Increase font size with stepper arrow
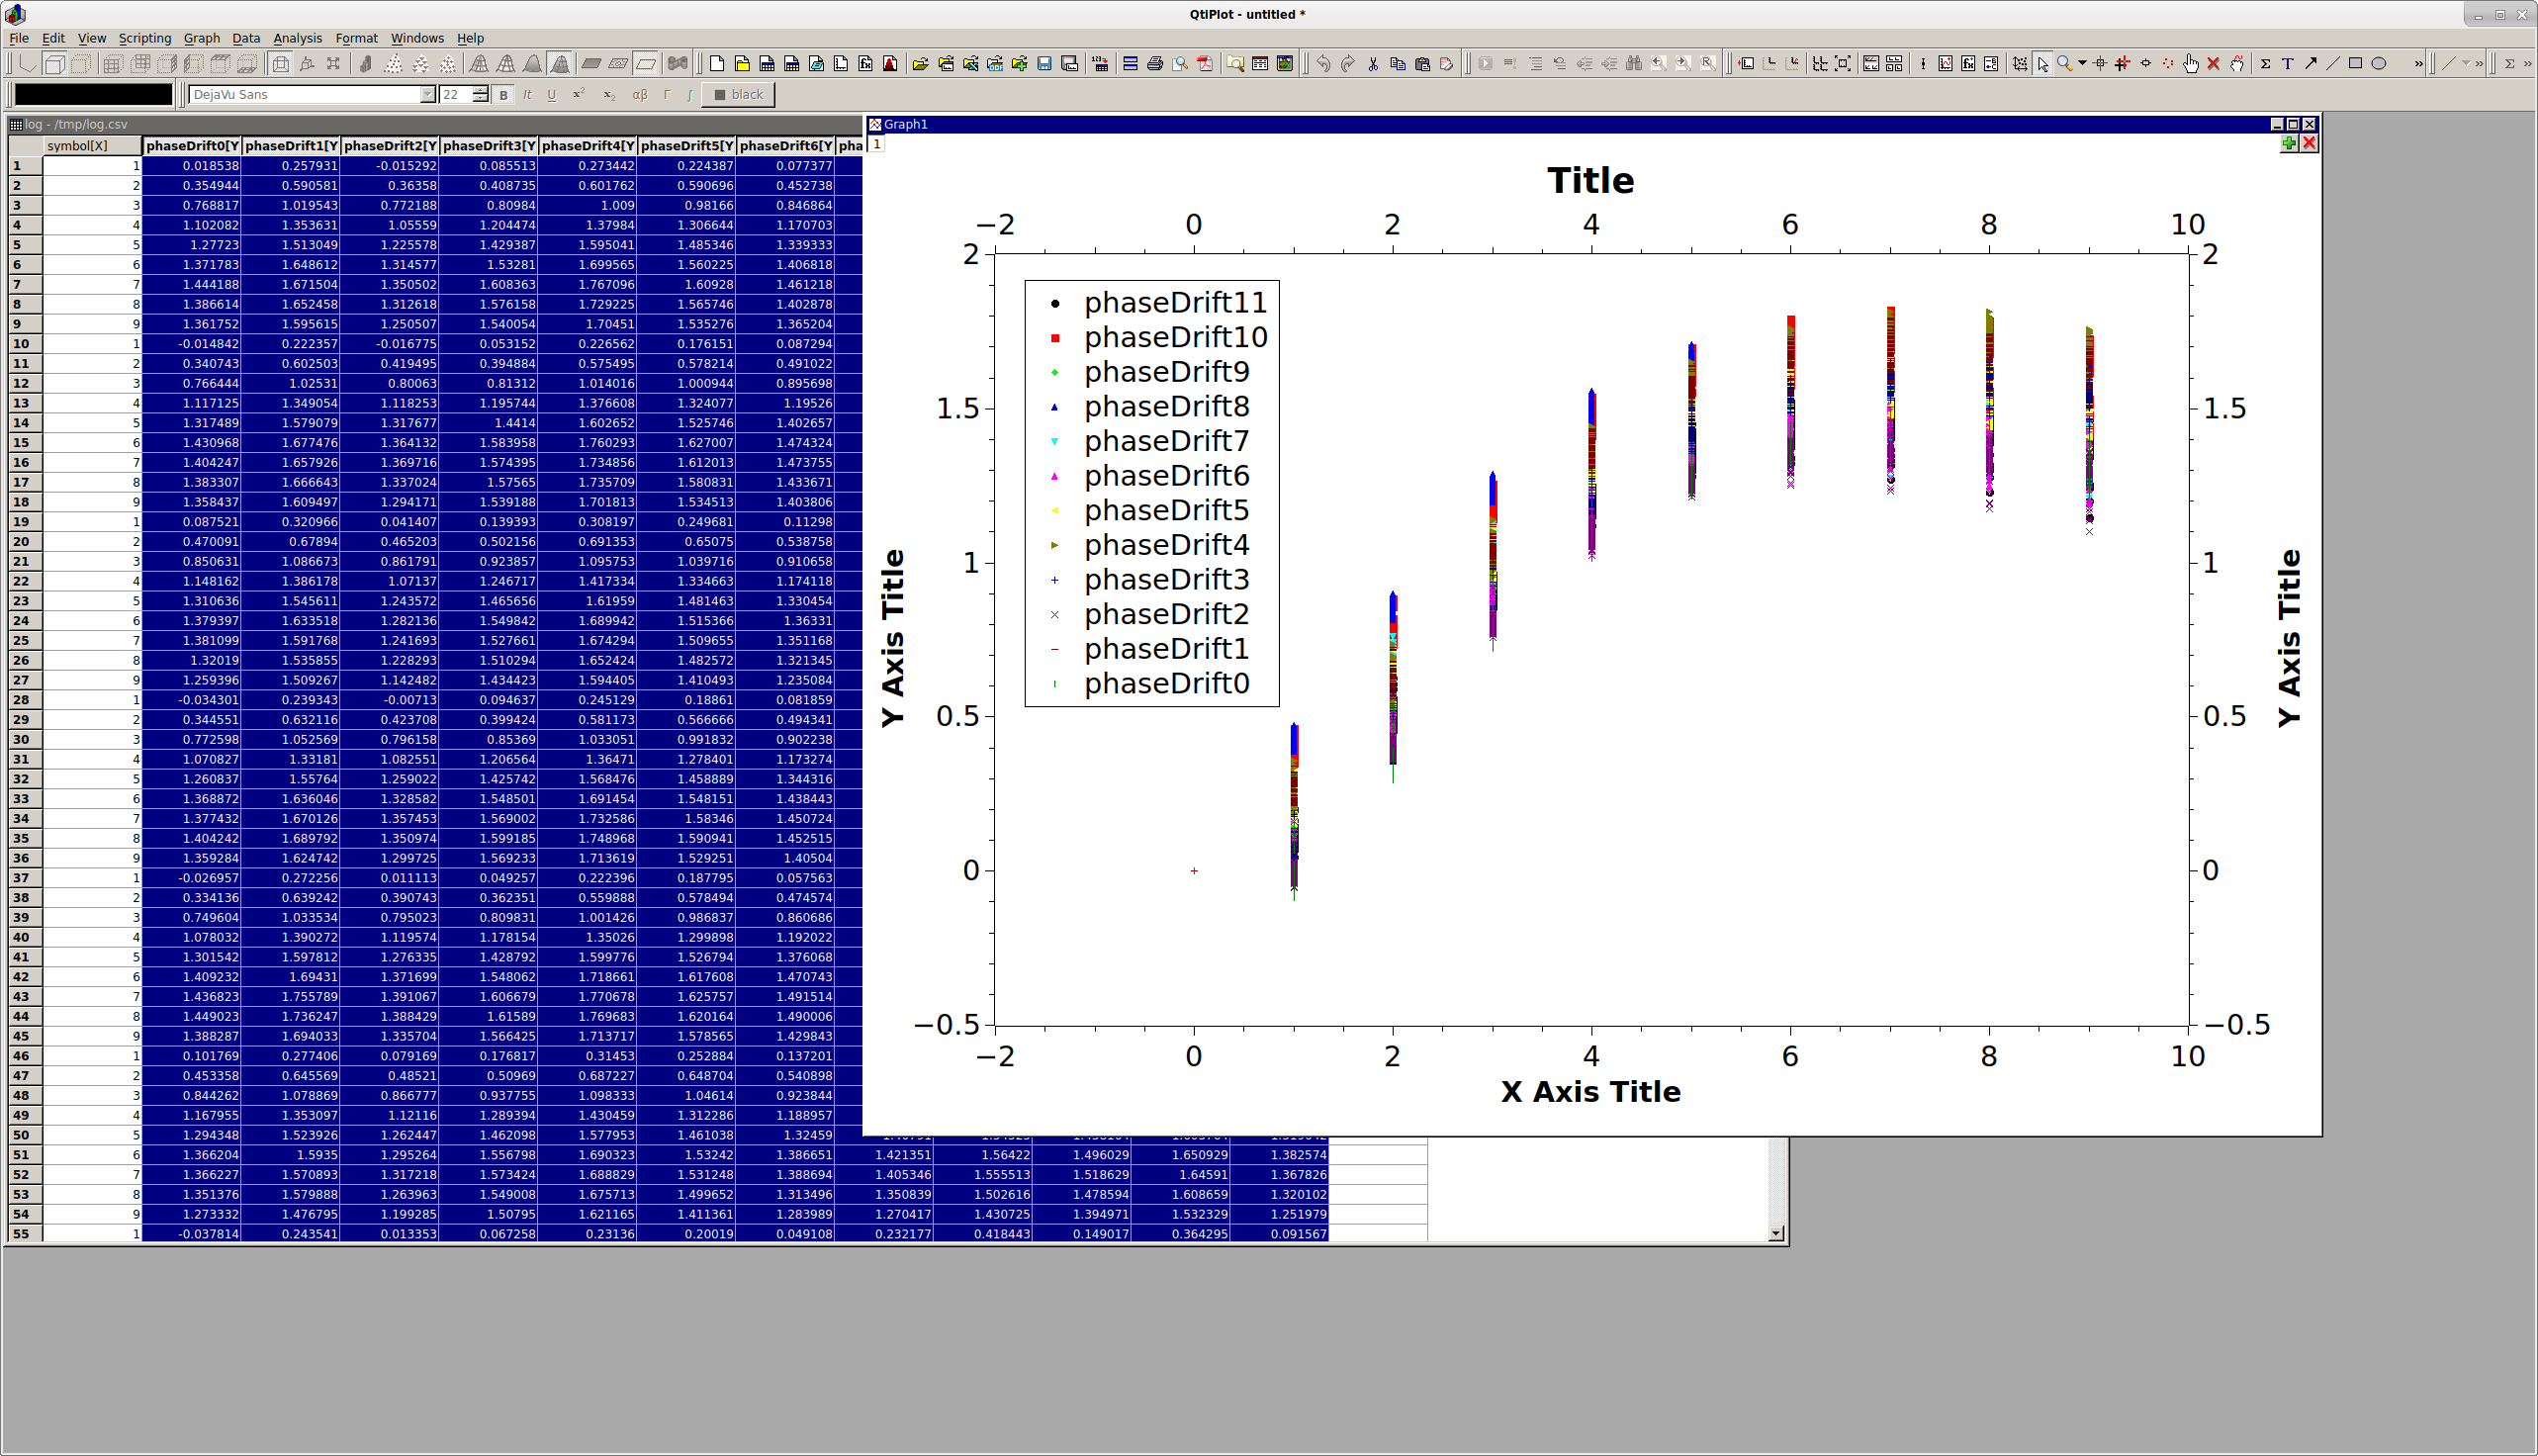This screenshot has width=2538, height=1456. point(480,90)
